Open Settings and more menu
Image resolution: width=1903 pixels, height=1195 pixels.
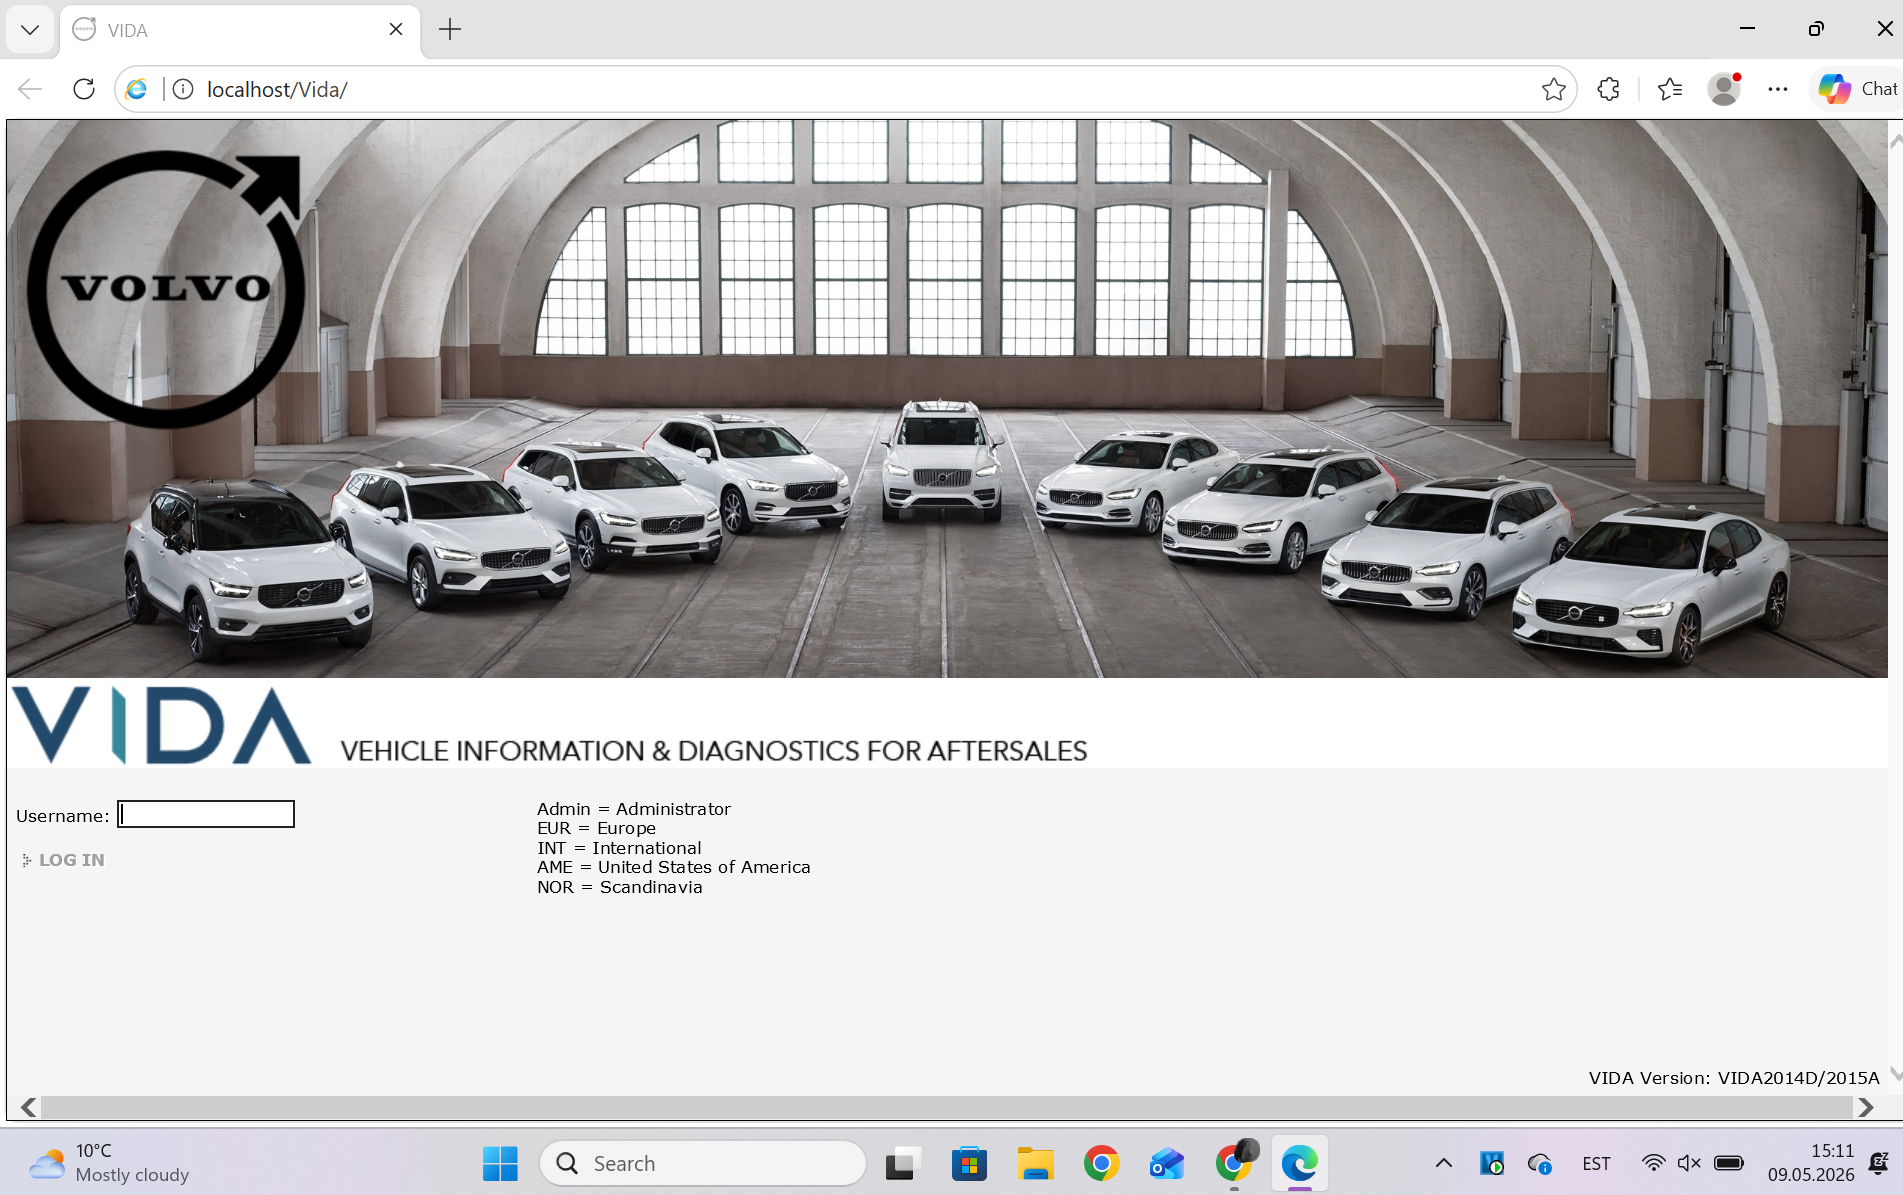click(x=1777, y=89)
